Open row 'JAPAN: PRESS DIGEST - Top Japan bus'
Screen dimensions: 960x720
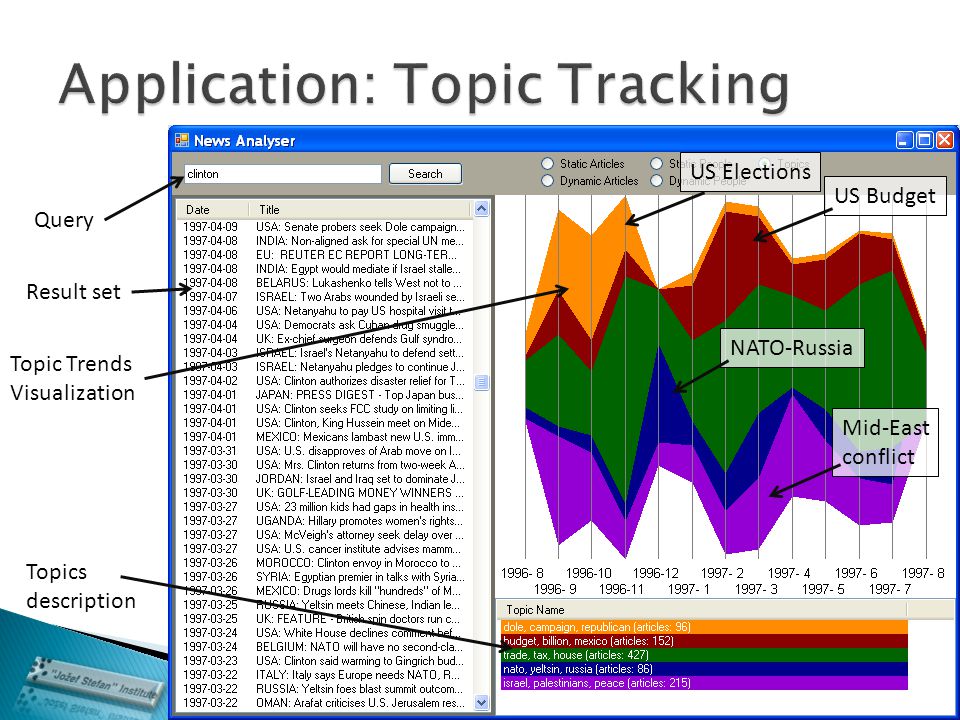coord(324,395)
